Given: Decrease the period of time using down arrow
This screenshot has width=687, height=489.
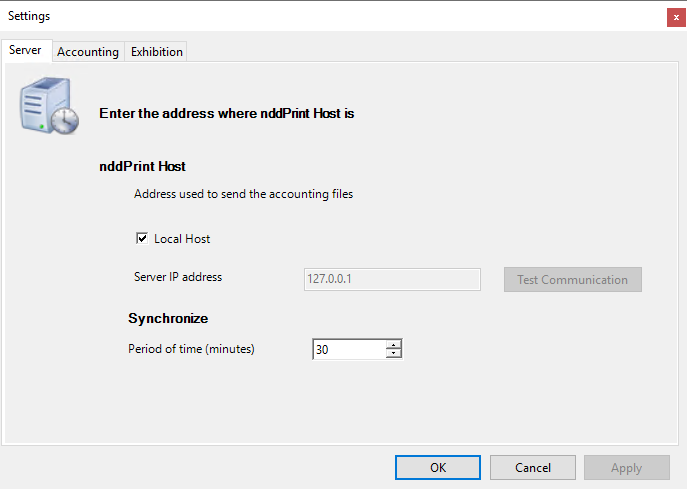Looking at the screenshot, I should pos(394,354).
